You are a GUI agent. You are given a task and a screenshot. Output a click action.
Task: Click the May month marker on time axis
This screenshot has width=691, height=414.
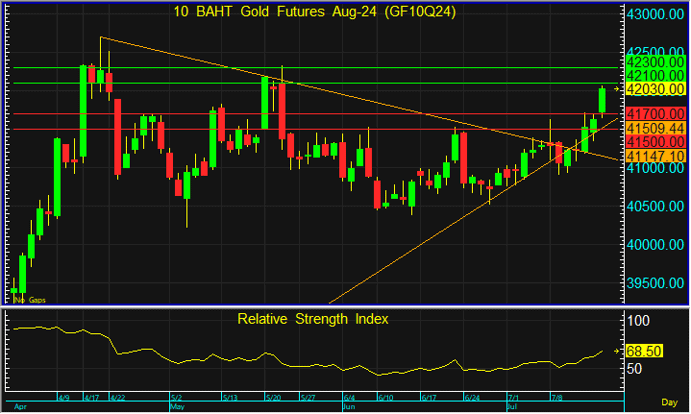point(177,409)
